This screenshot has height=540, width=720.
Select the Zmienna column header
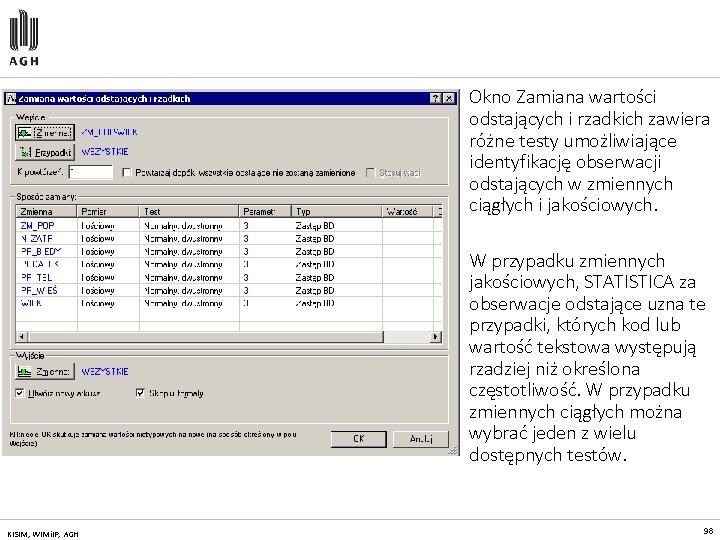[46, 212]
